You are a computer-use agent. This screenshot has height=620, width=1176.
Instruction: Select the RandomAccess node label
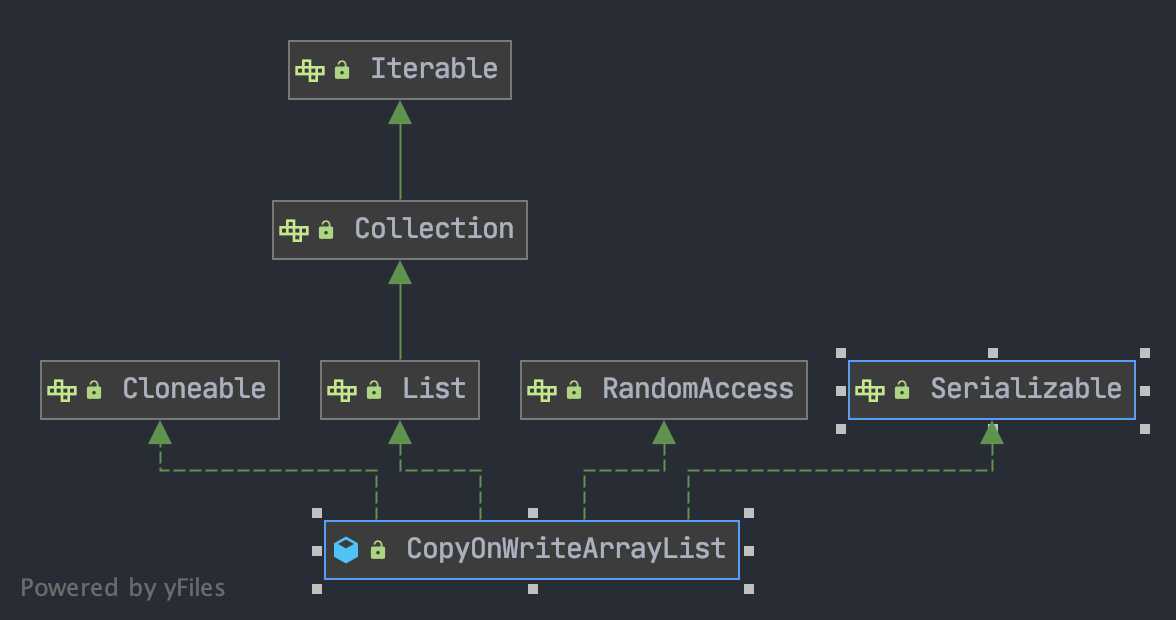point(698,389)
